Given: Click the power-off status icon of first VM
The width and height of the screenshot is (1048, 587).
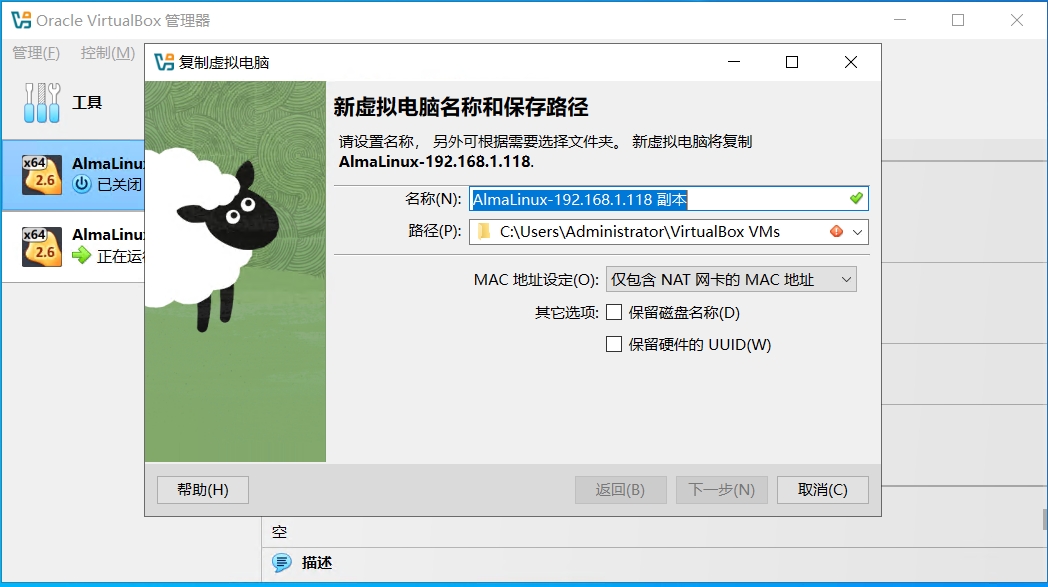Looking at the screenshot, I should pos(82,184).
